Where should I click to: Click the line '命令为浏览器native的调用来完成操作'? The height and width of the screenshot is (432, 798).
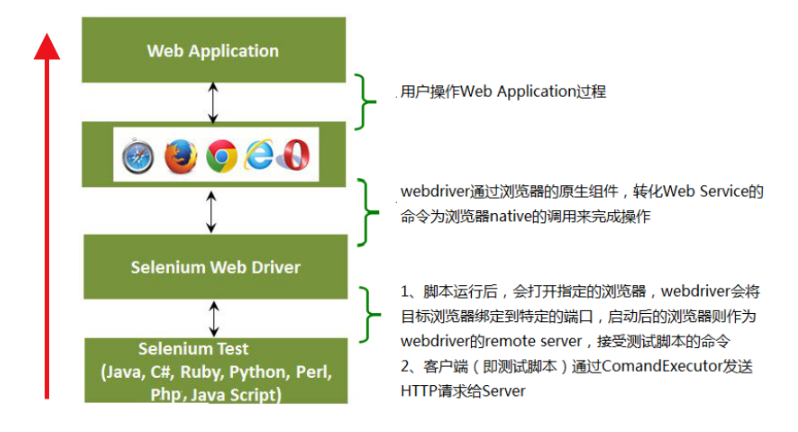(x=525, y=217)
